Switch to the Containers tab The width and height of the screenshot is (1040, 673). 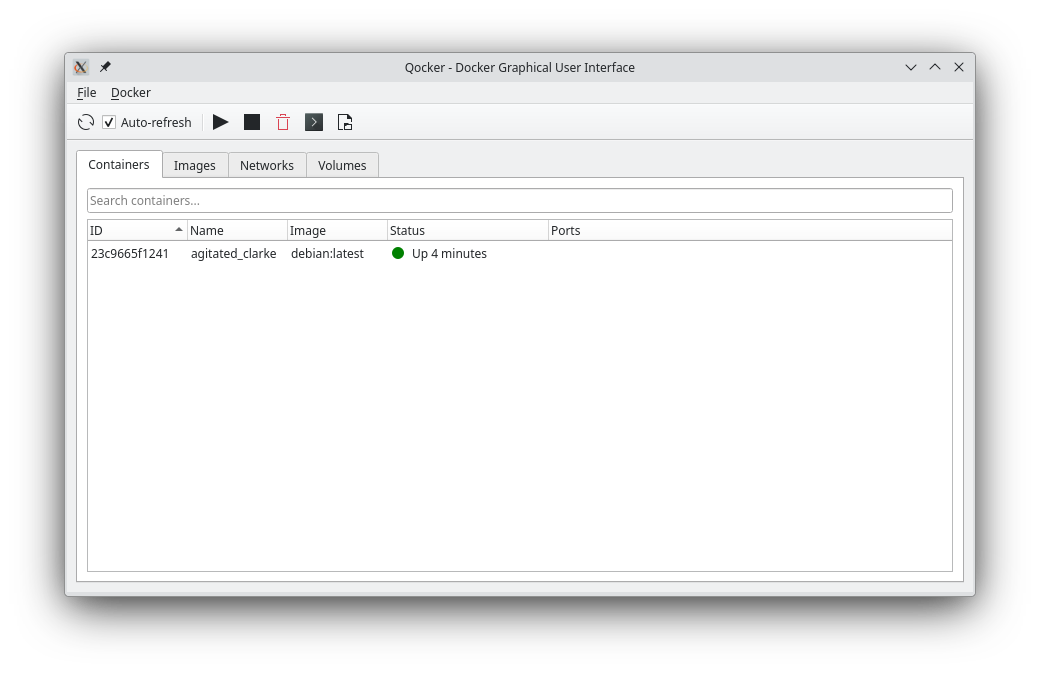coord(119,164)
